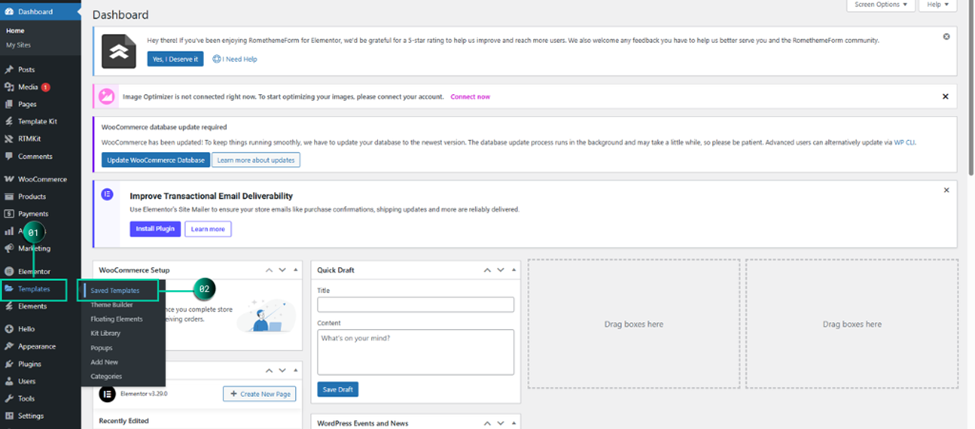This screenshot has height=429, width=975.
Task: Click the I Need Help link
Action: pos(234,59)
